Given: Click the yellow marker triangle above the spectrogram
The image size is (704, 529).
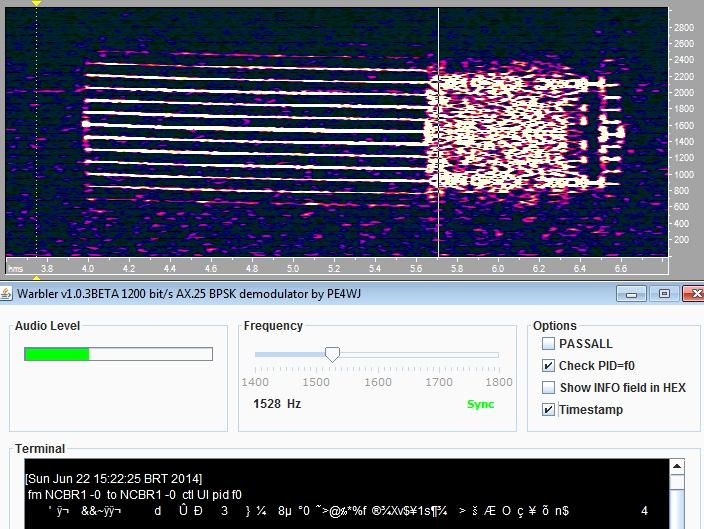Looking at the screenshot, I should tap(37, 4).
